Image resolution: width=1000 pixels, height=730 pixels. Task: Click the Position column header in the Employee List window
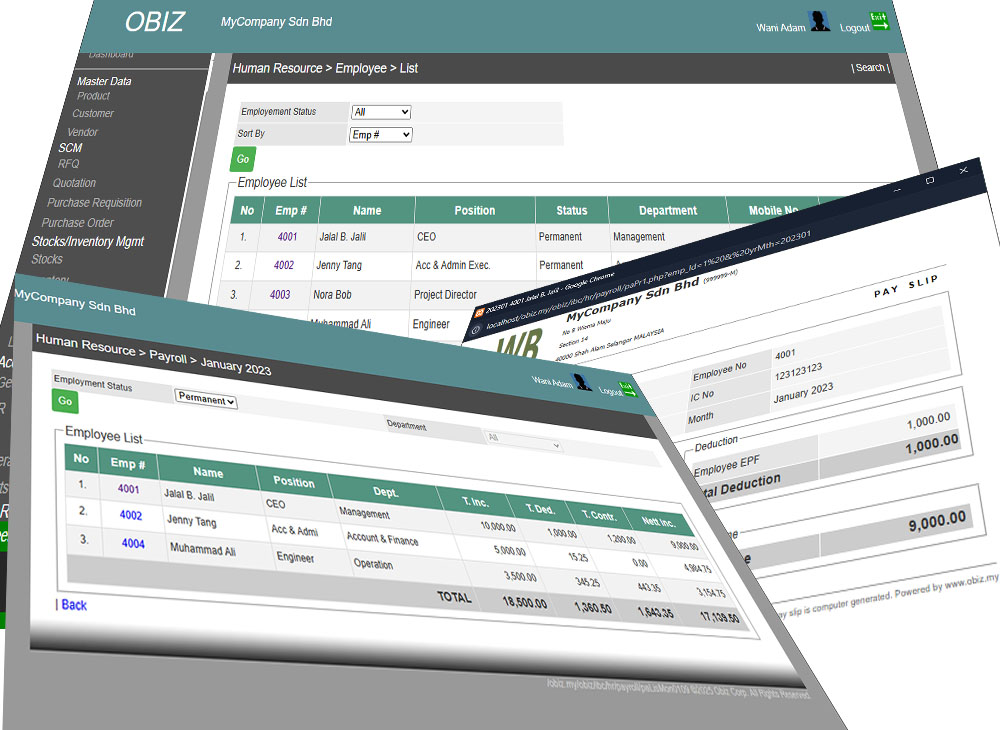click(x=474, y=210)
